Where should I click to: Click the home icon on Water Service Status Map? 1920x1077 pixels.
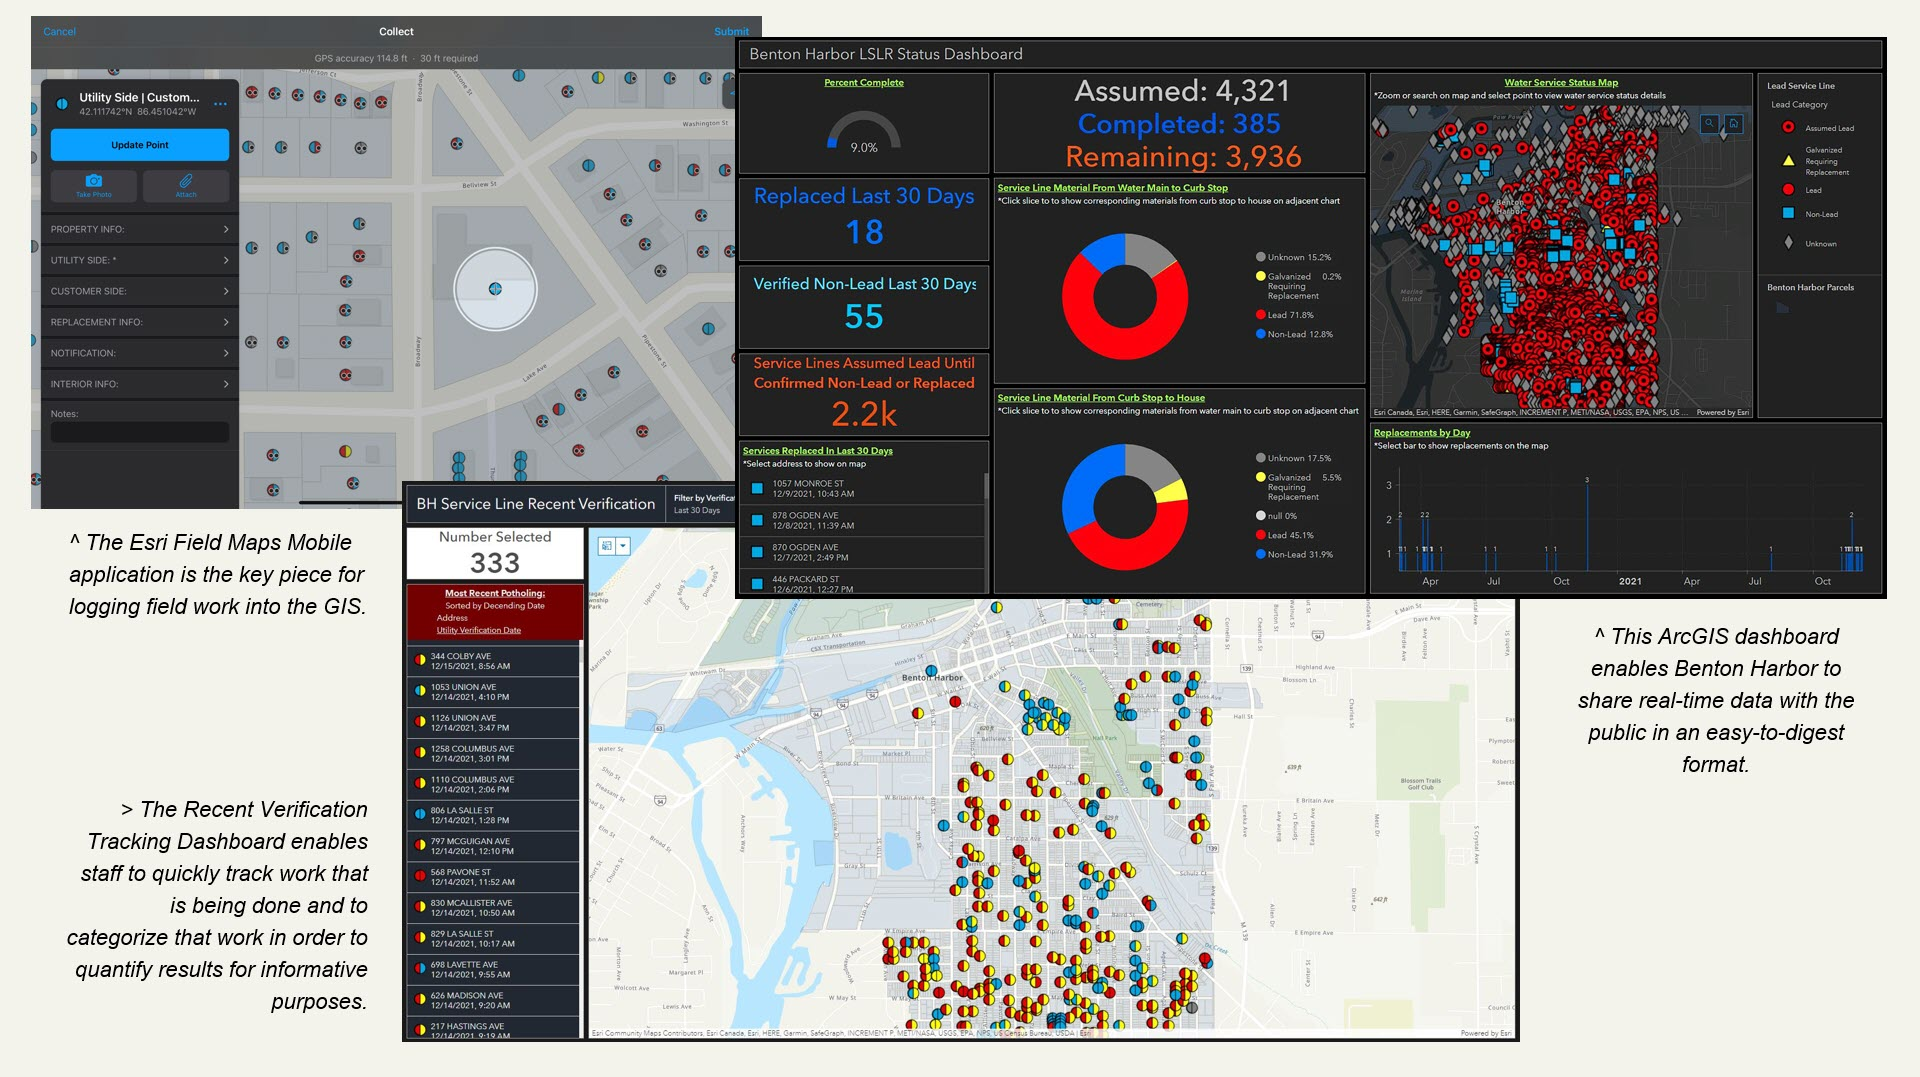point(1734,123)
